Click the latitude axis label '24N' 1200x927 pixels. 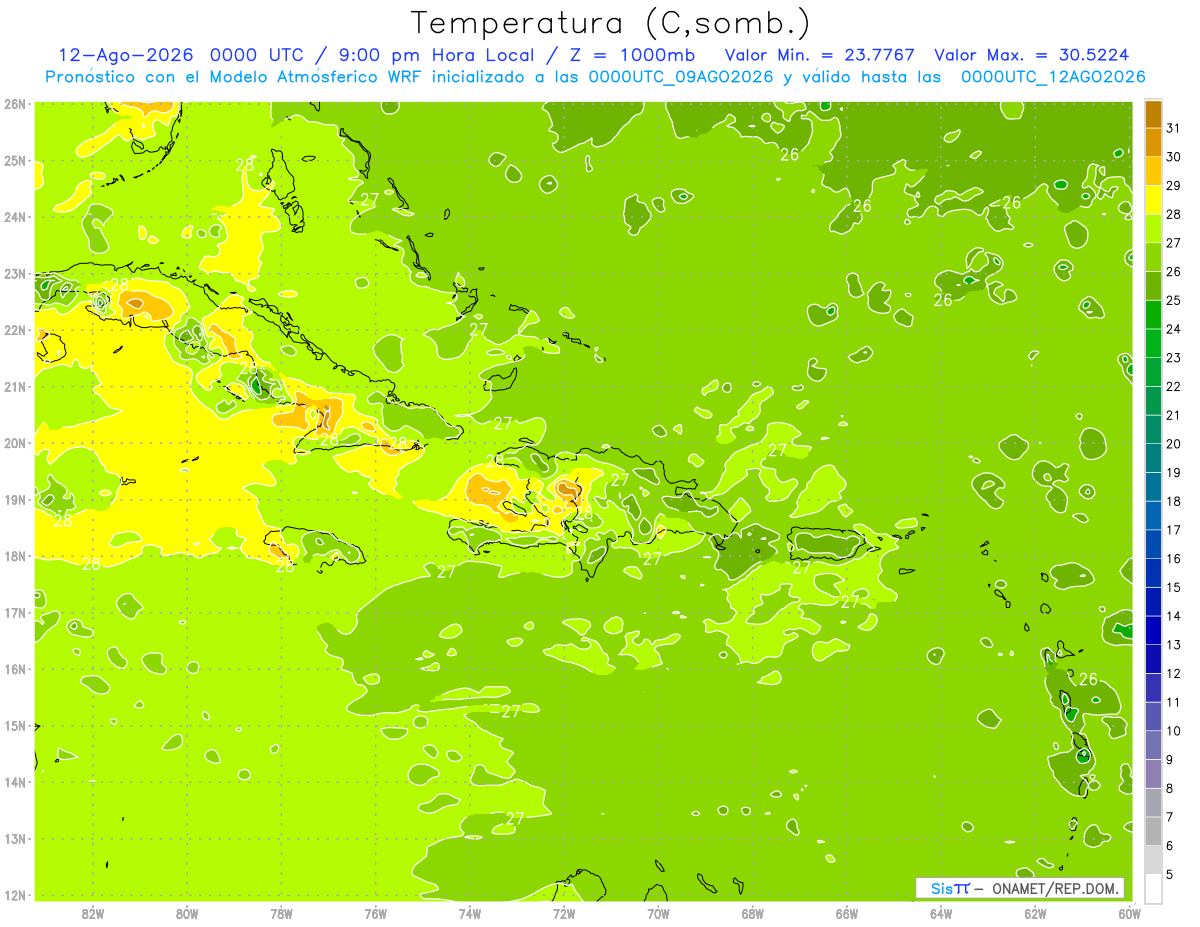[14, 217]
